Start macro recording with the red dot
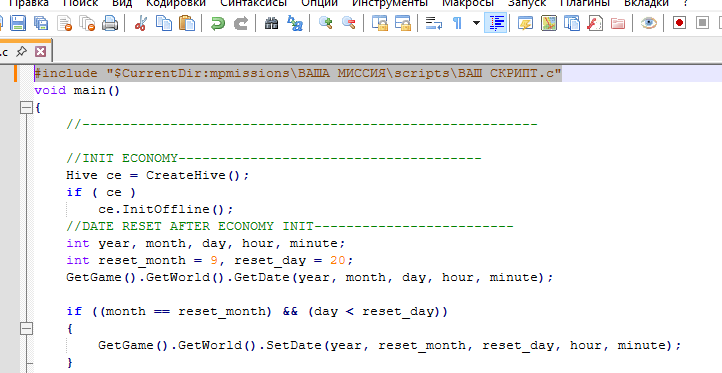 click(680, 23)
